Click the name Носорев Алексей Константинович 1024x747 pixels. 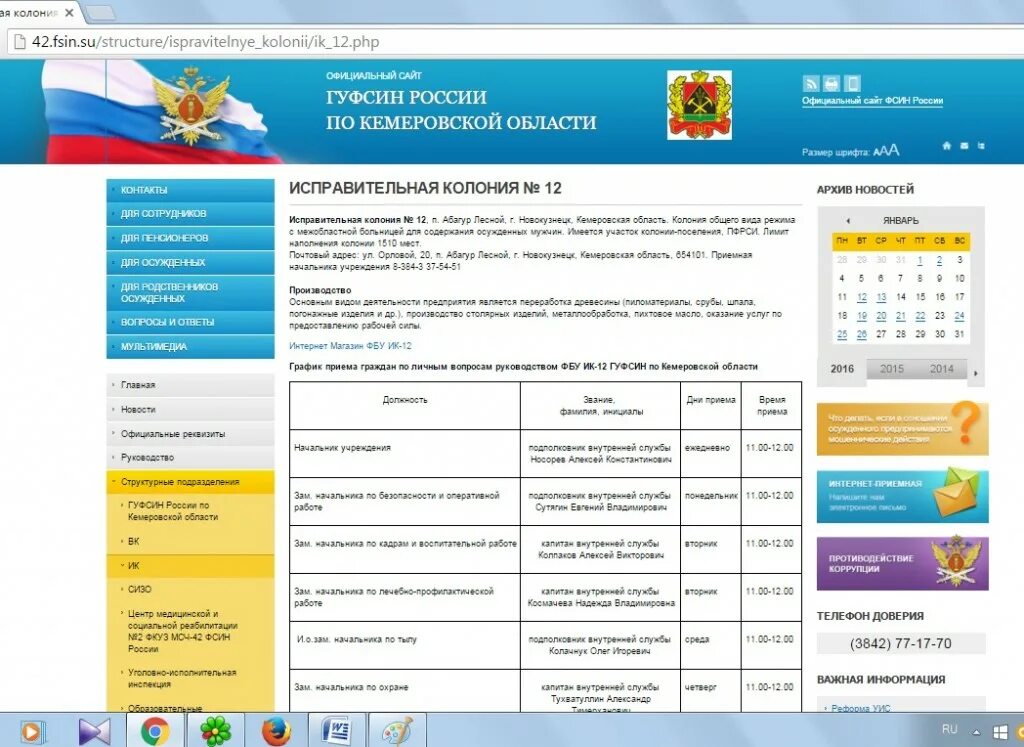600,459
